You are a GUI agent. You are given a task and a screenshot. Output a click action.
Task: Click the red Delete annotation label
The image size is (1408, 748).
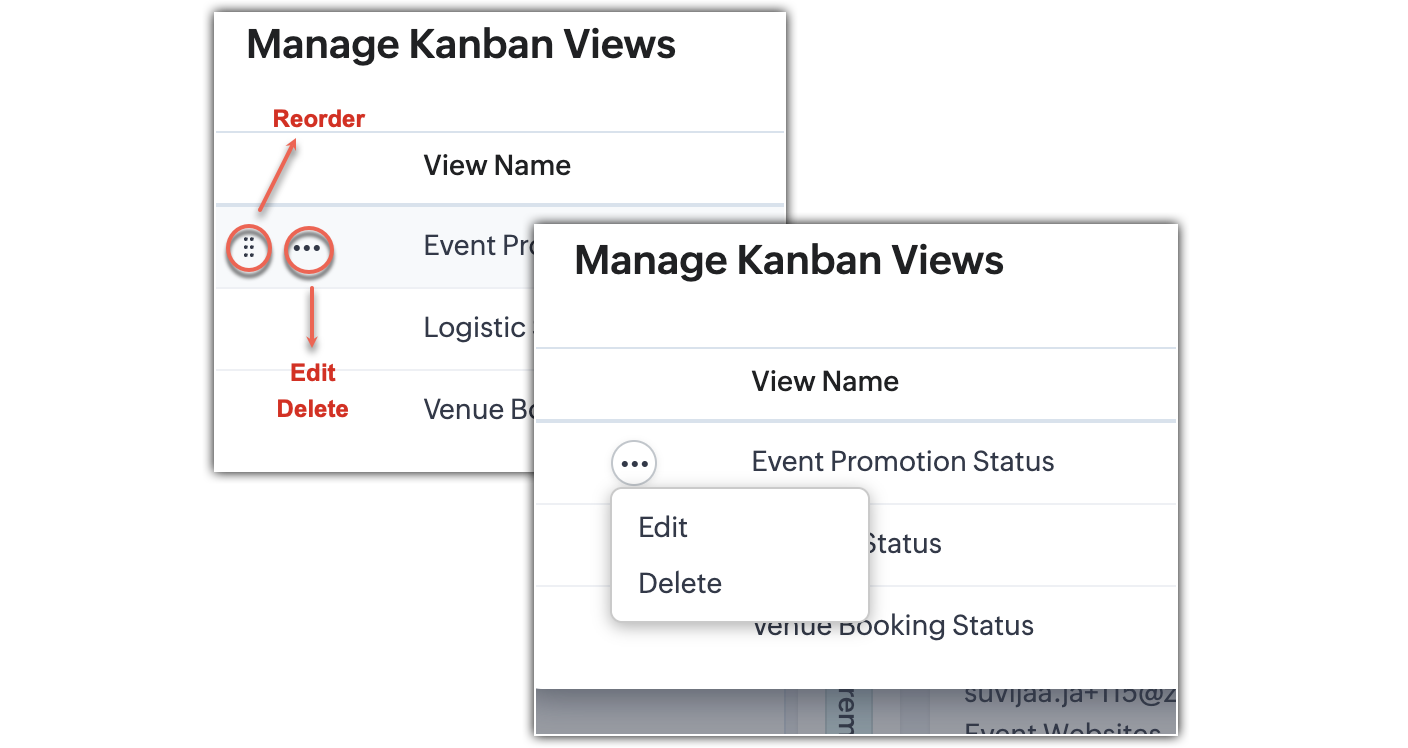(x=313, y=409)
